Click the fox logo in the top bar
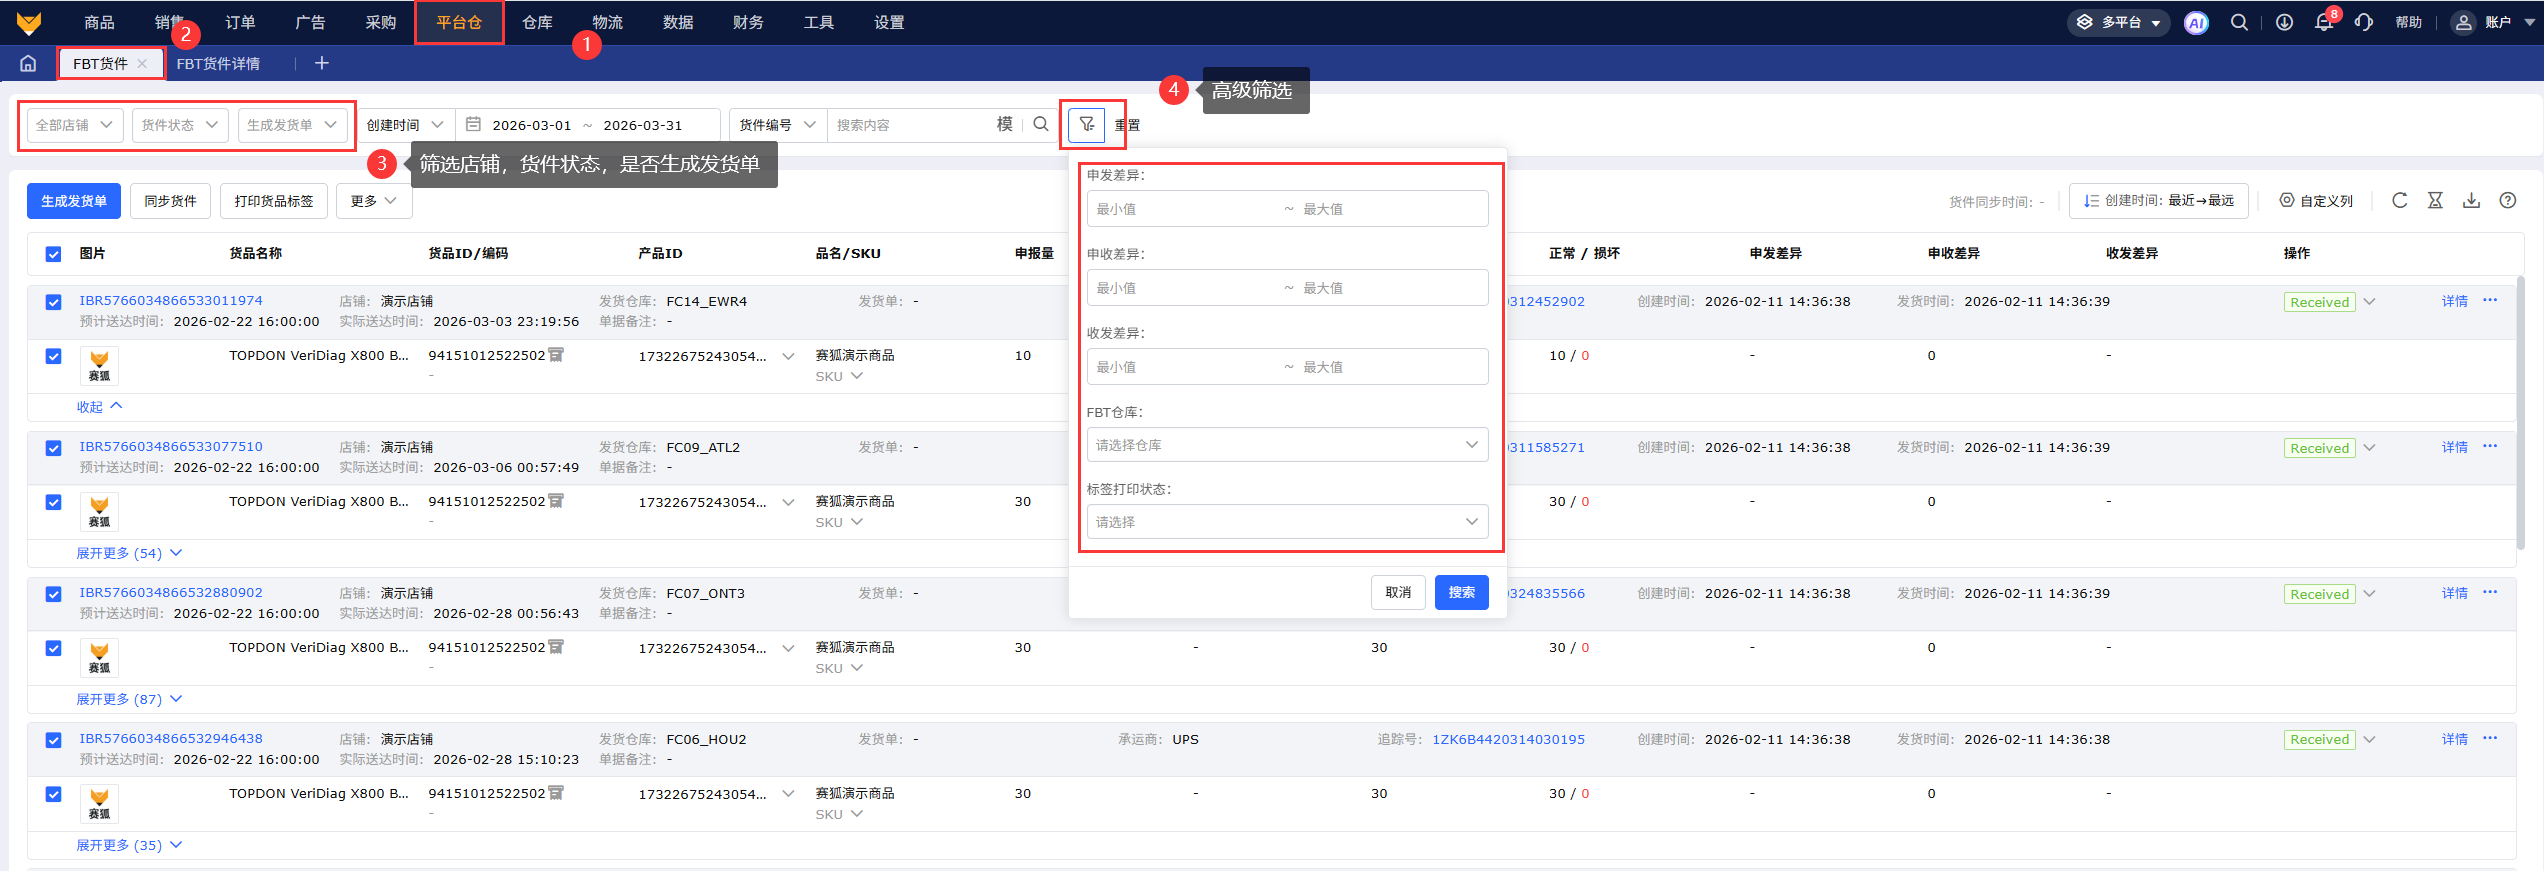 [x=29, y=22]
